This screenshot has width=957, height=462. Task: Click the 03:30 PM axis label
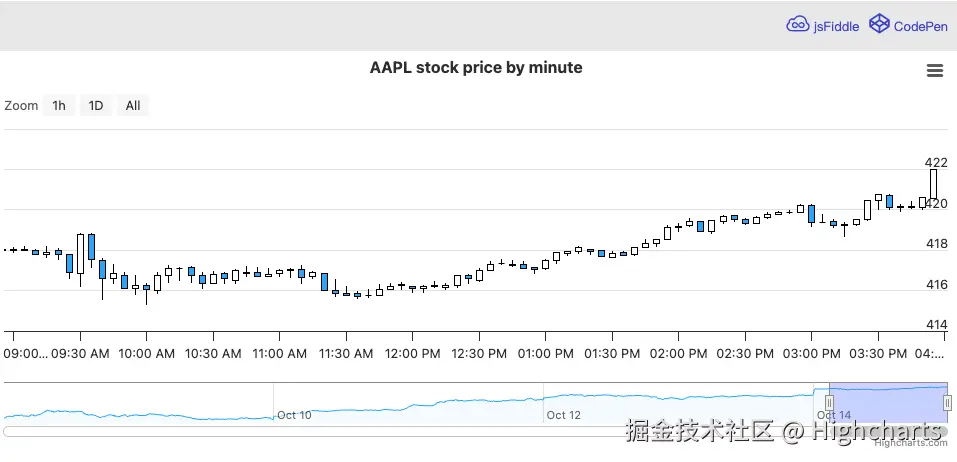878,353
